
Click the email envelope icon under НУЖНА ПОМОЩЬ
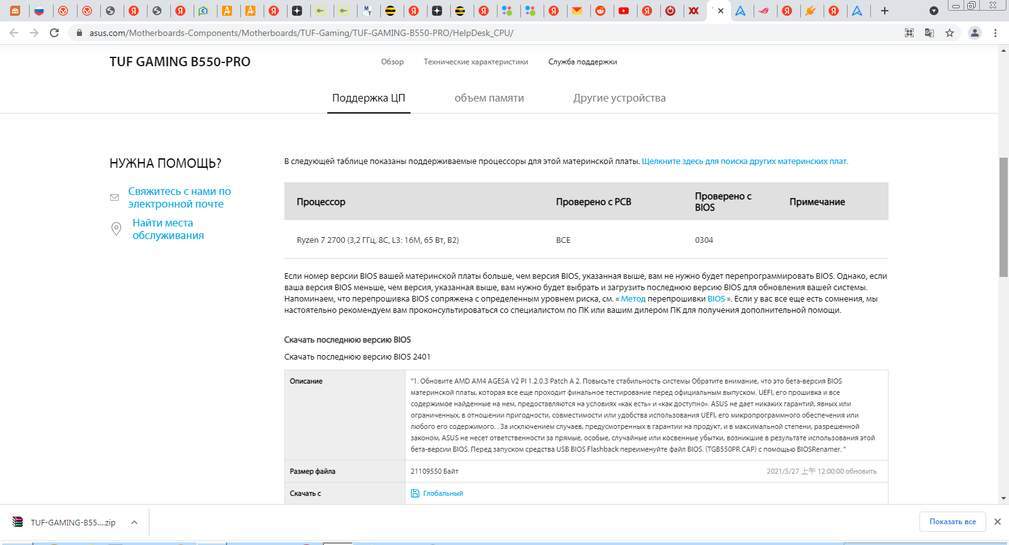tap(115, 198)
